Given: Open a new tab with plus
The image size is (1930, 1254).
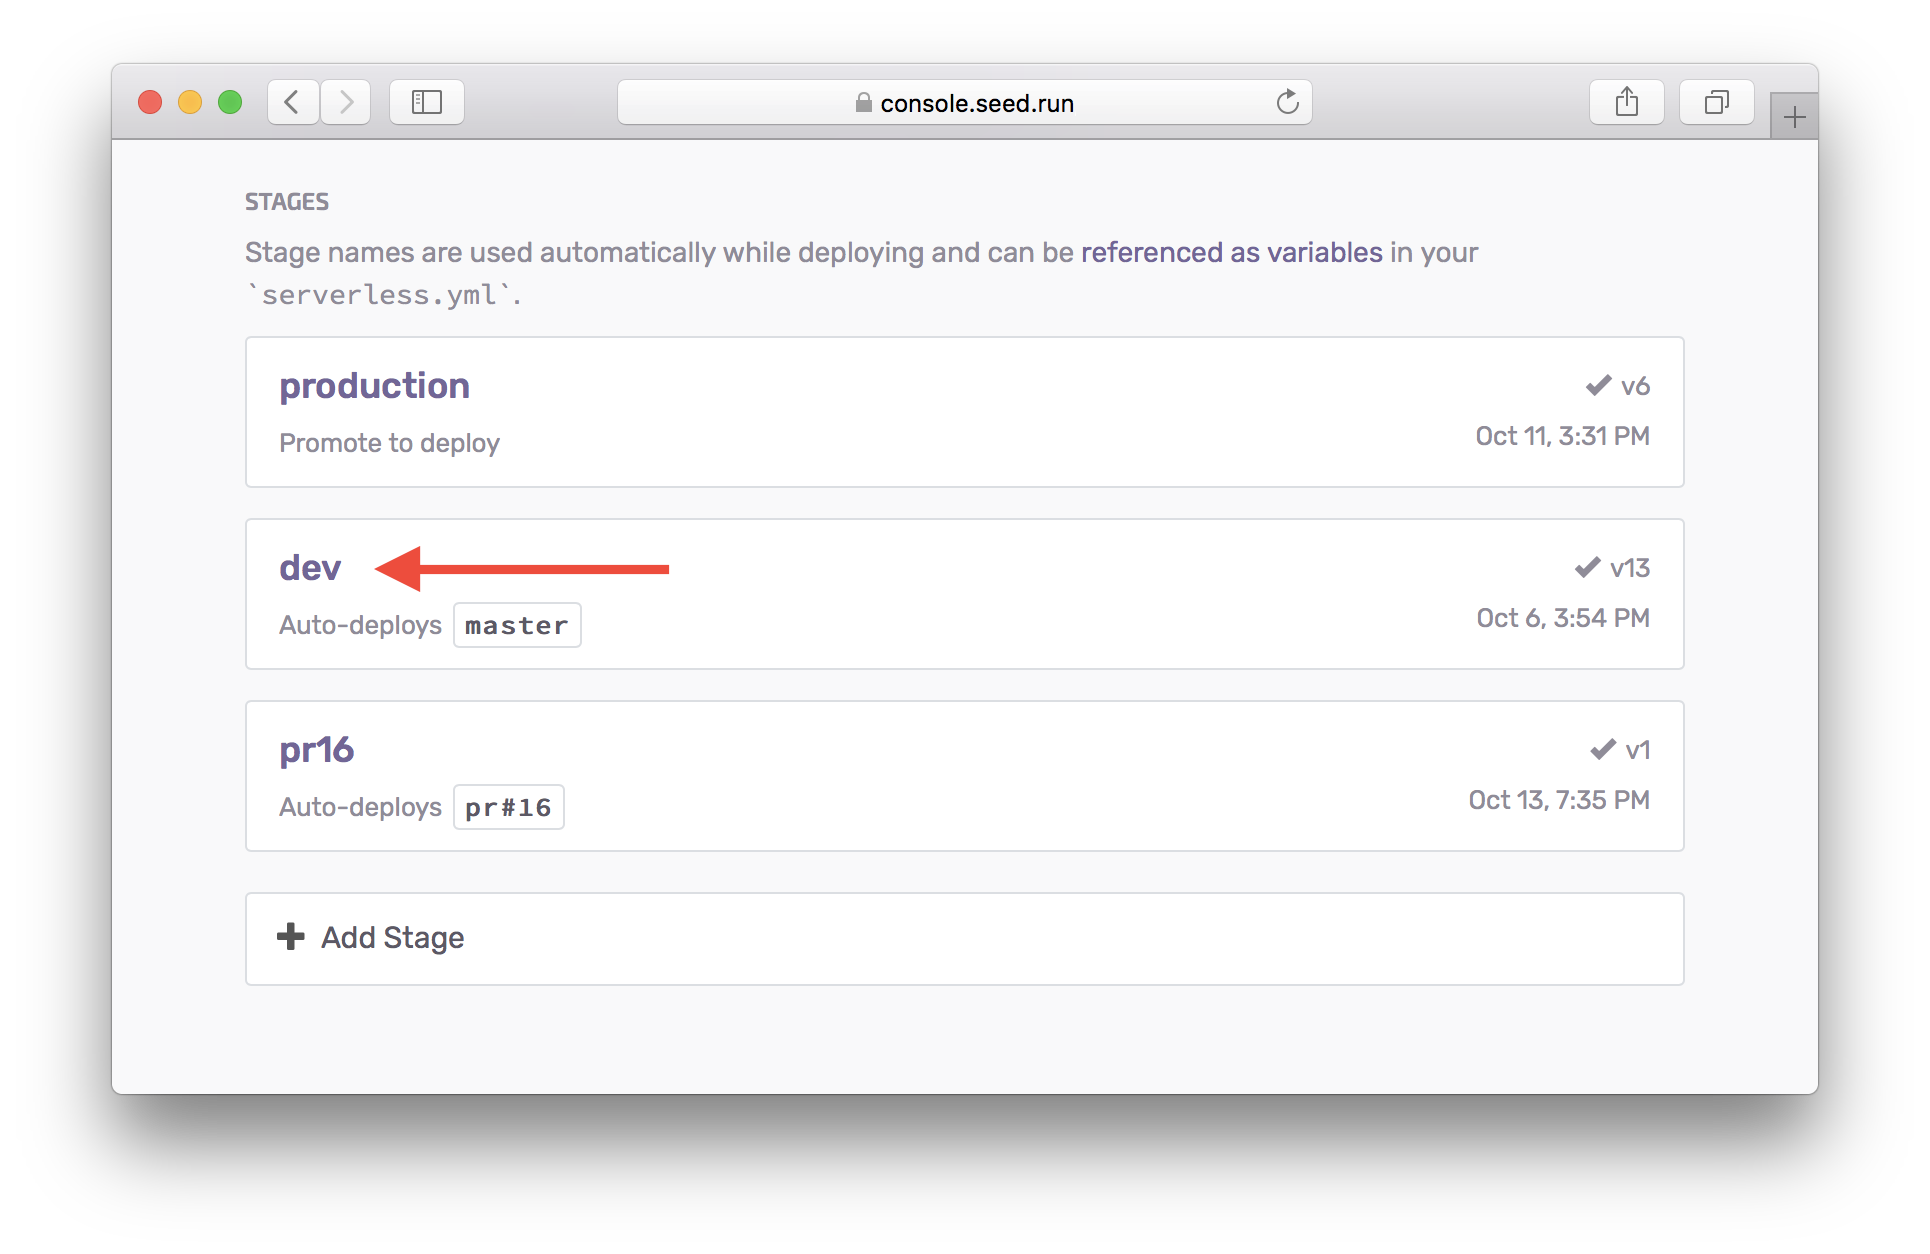Looking at the screenshot, I should pos(1794,117).
